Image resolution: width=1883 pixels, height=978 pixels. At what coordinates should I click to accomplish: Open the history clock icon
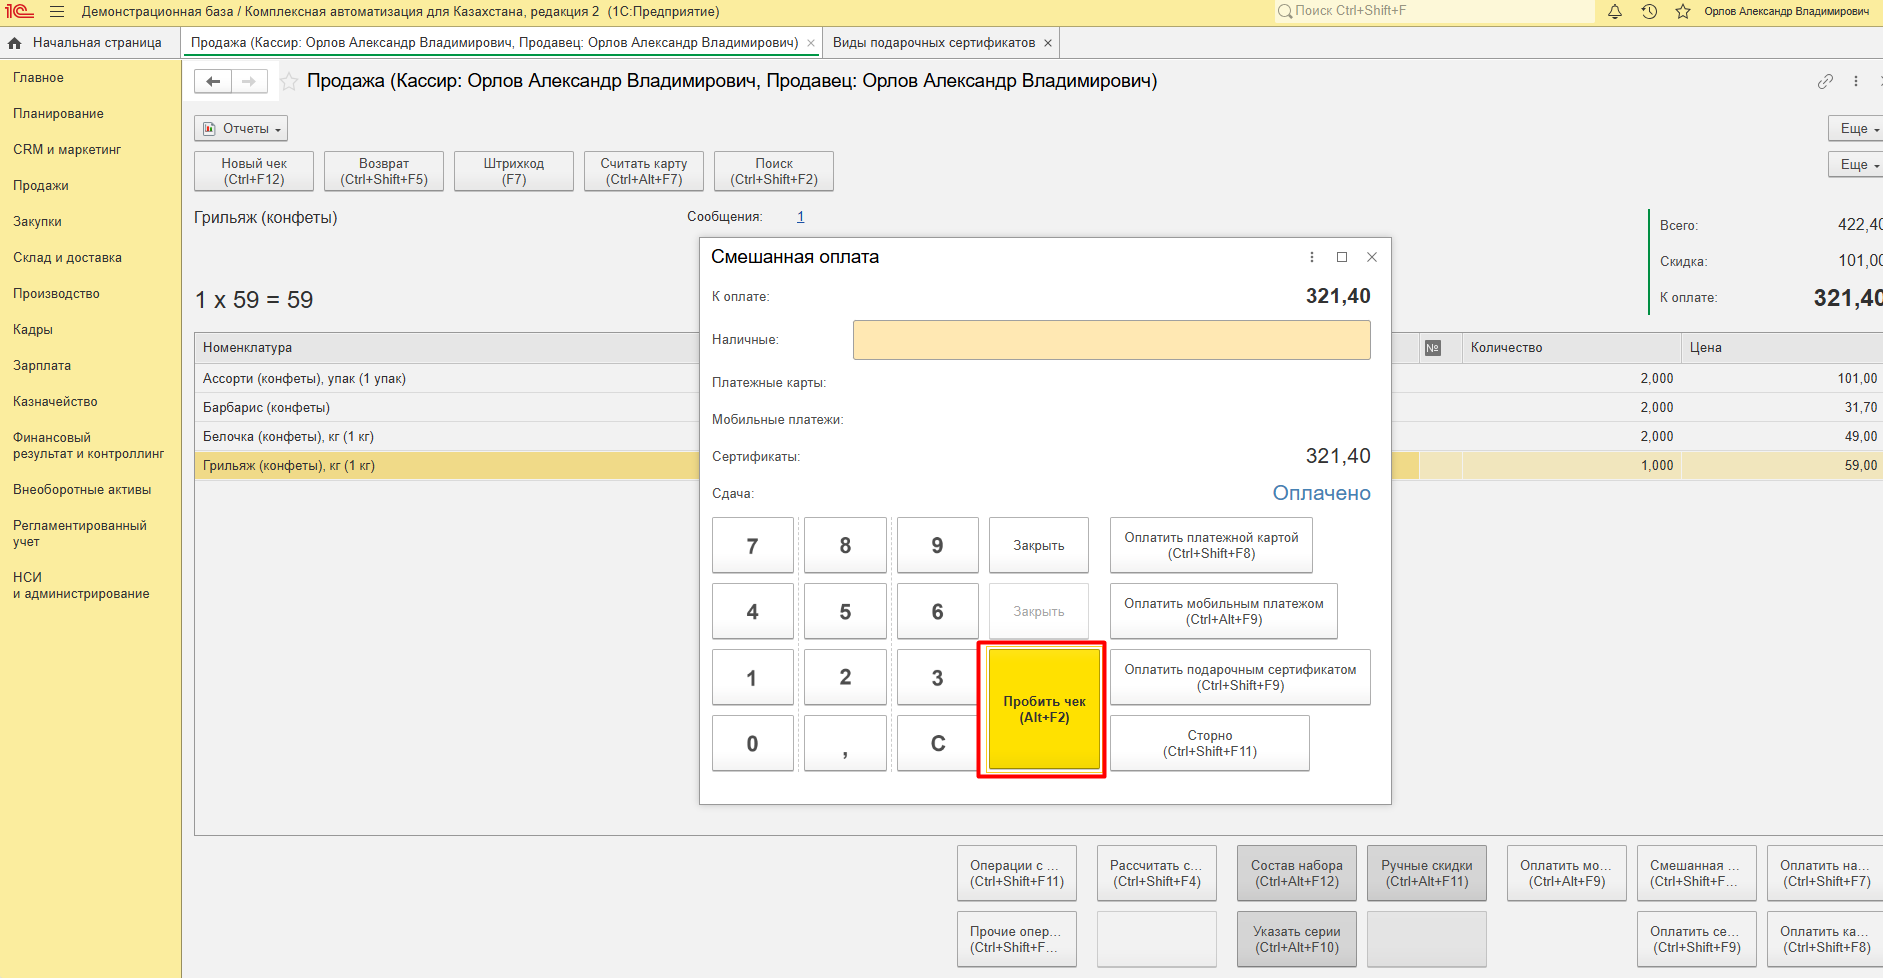[x=1649, y=12]
